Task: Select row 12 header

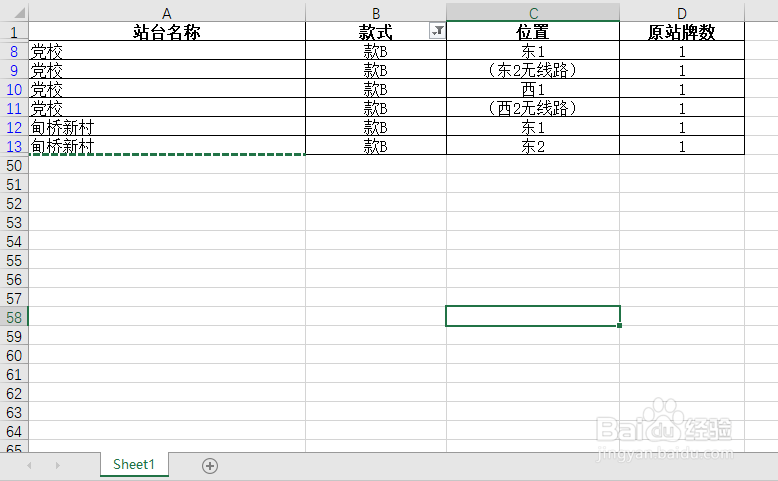Action: click(14, 127)
